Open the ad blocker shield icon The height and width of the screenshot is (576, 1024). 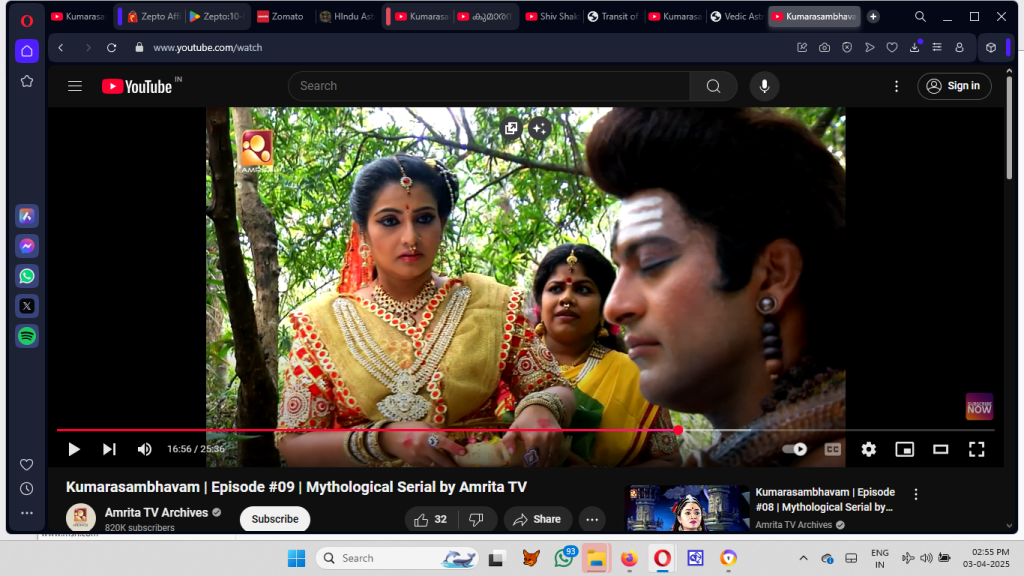[x=847, y=48]
